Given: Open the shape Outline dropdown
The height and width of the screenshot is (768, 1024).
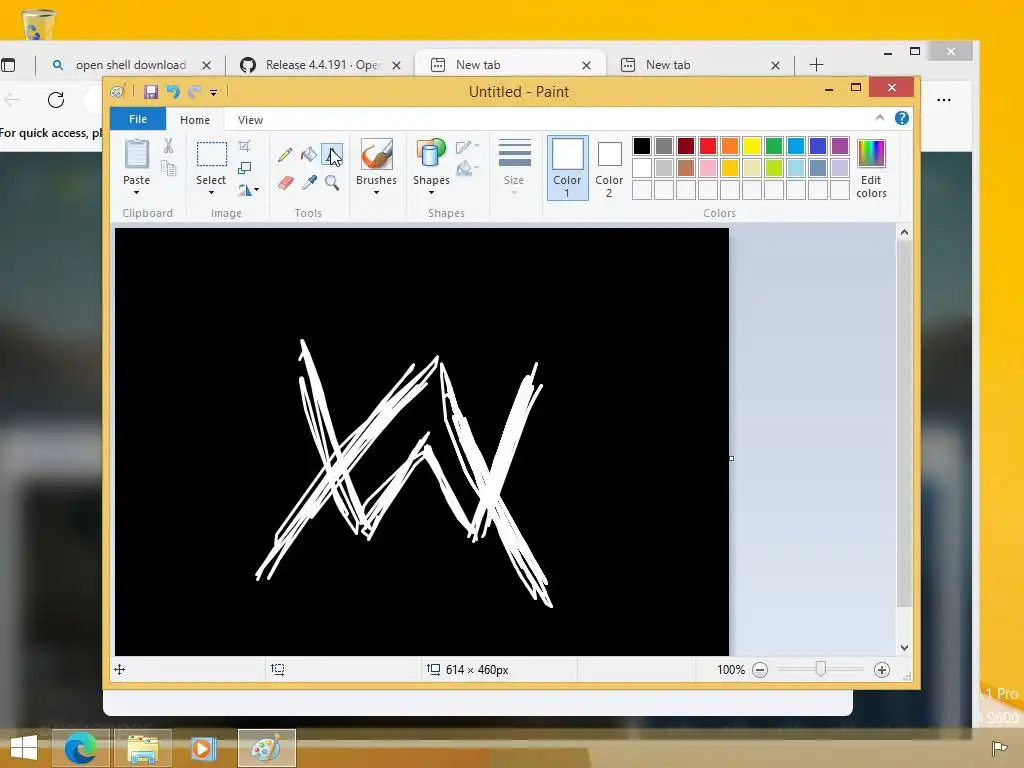Looking at the screenshot, I should tap(467, 147).
